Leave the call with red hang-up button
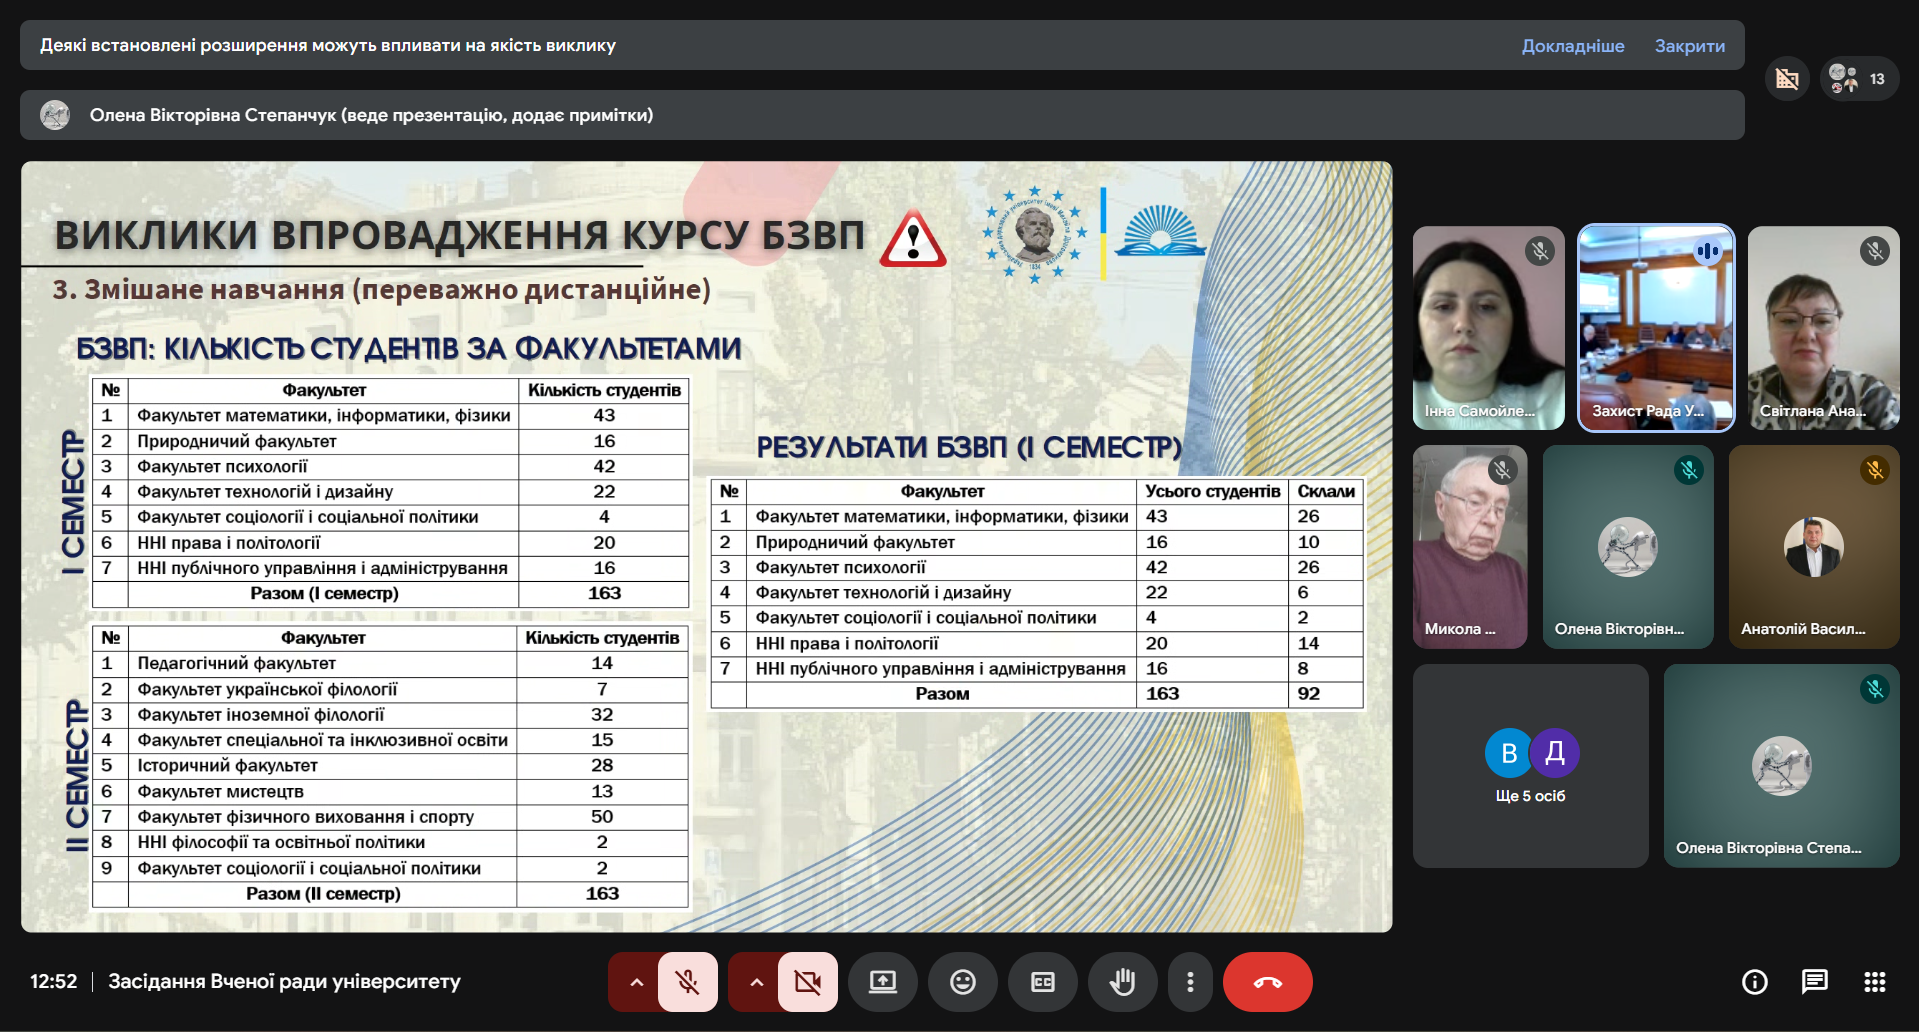 point(1267,981)
